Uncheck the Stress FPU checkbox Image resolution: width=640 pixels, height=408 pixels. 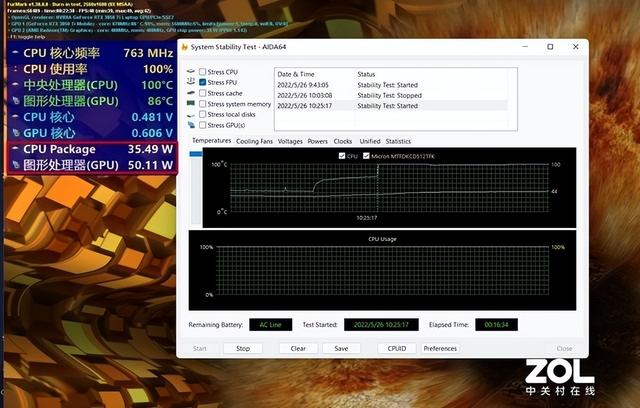click(x=203, y=83)
